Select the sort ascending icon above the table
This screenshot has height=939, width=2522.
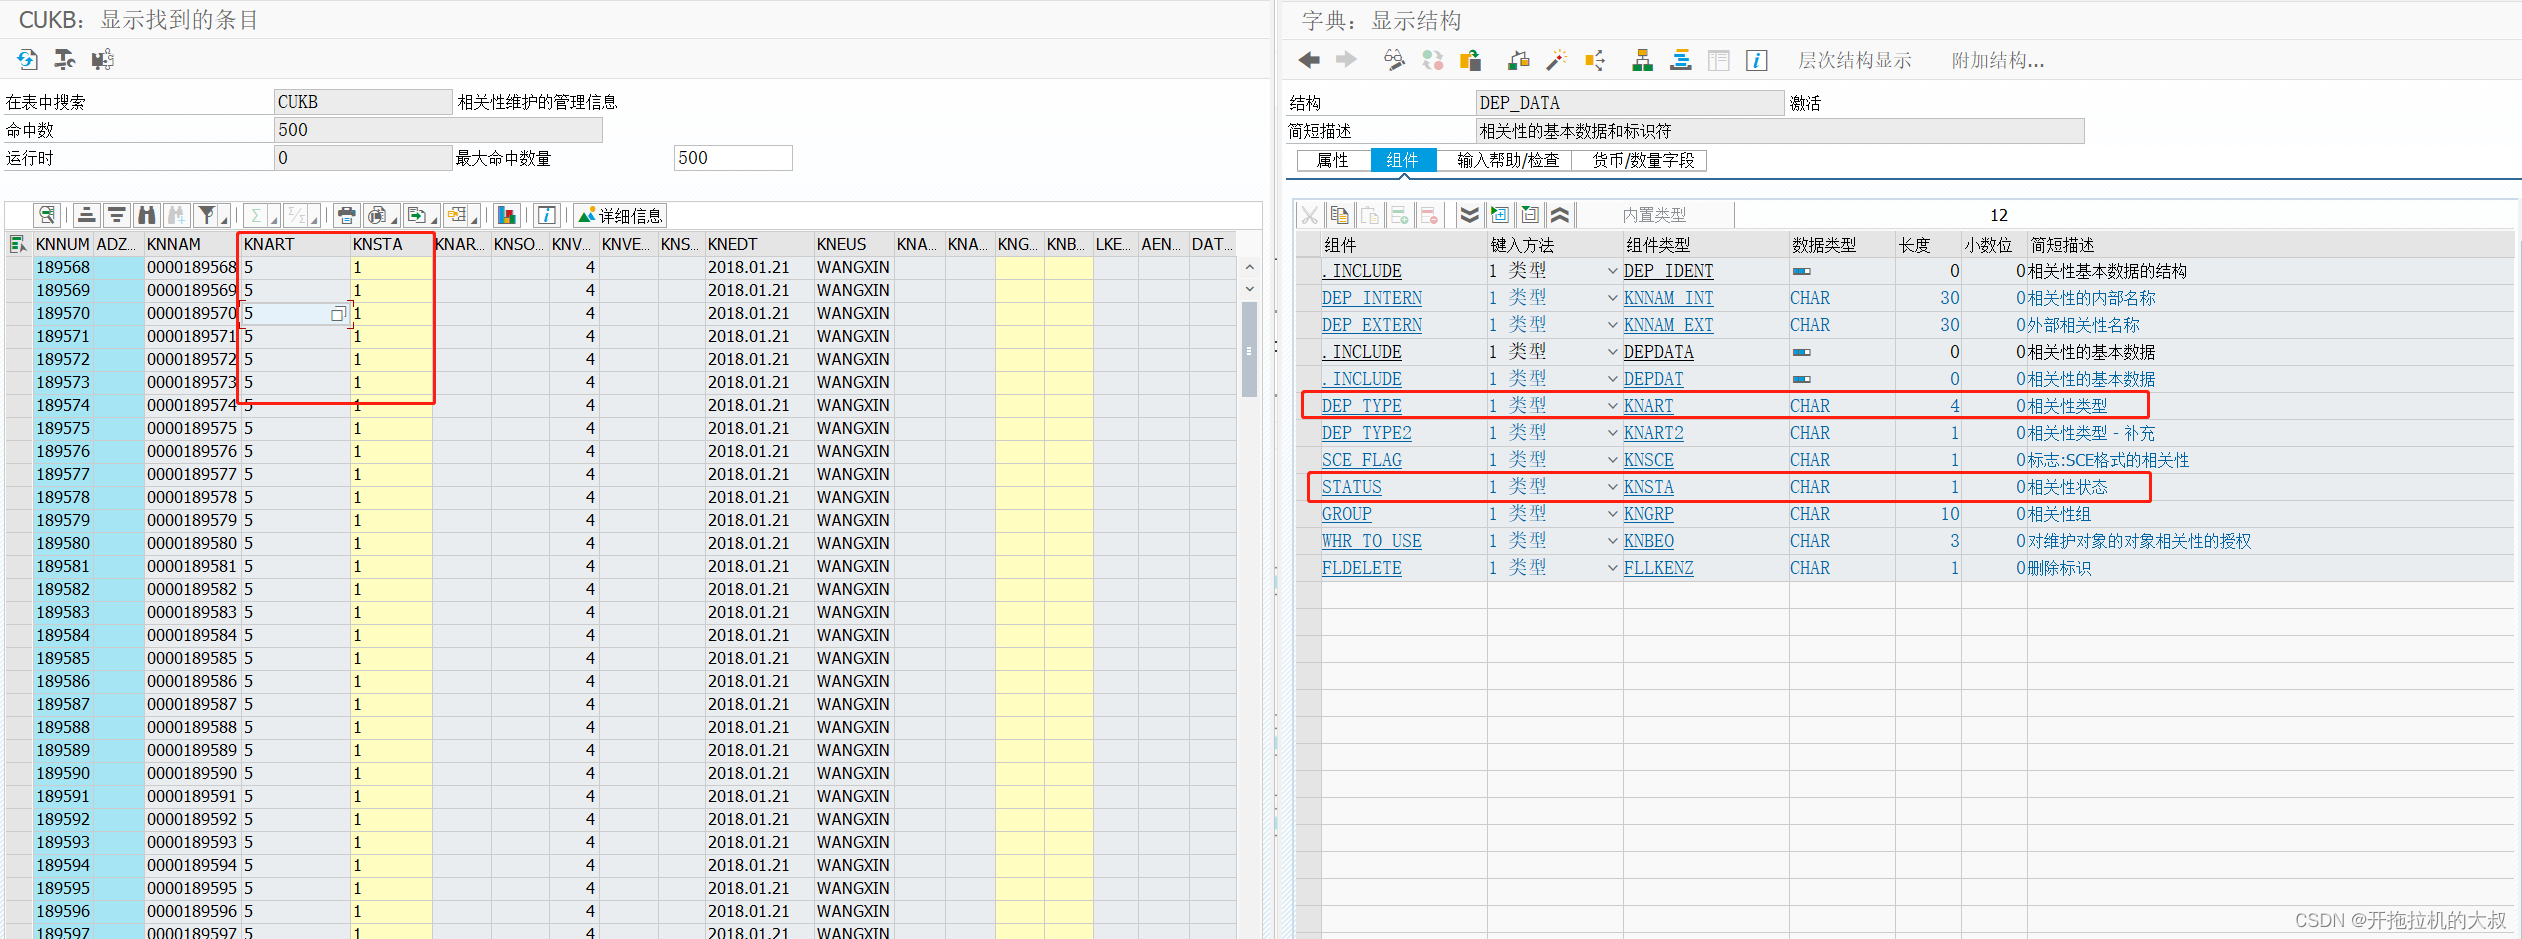86,215
